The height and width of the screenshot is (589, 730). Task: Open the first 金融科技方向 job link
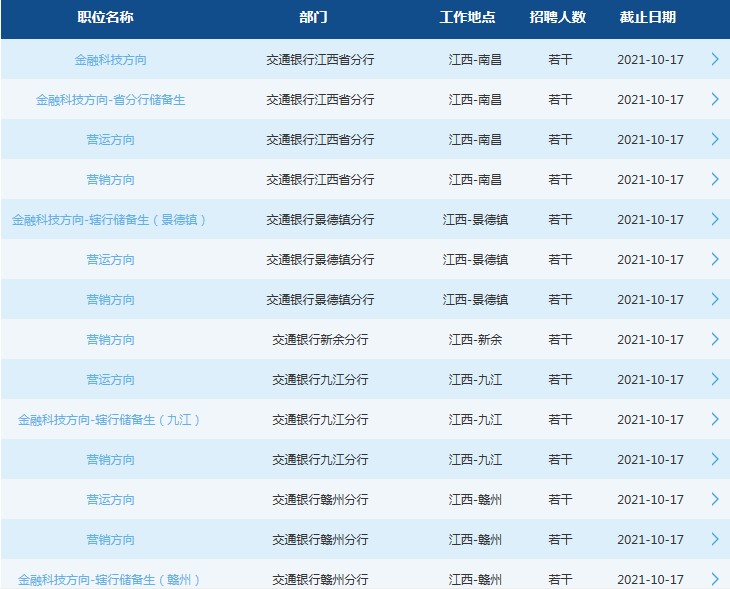[110, 60]
